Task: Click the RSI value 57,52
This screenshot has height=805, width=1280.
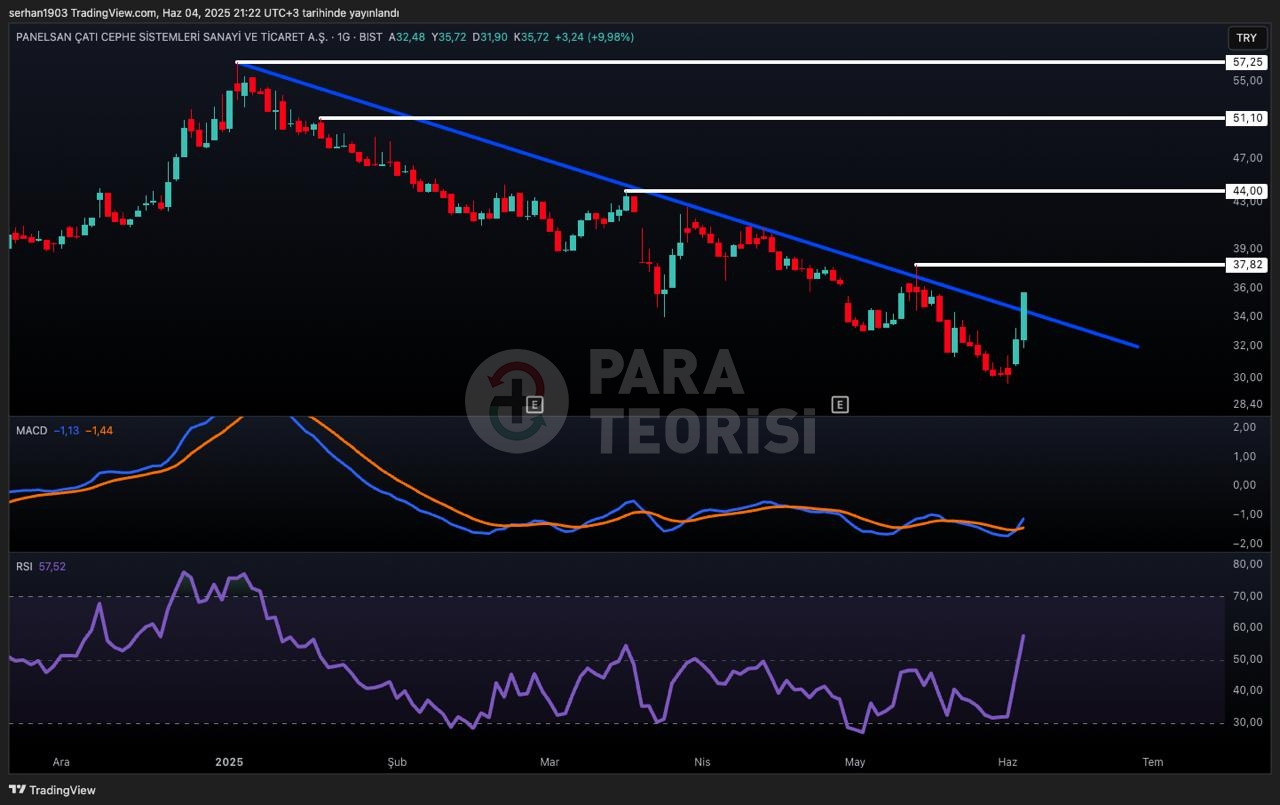Action: [x=52, y=566]
